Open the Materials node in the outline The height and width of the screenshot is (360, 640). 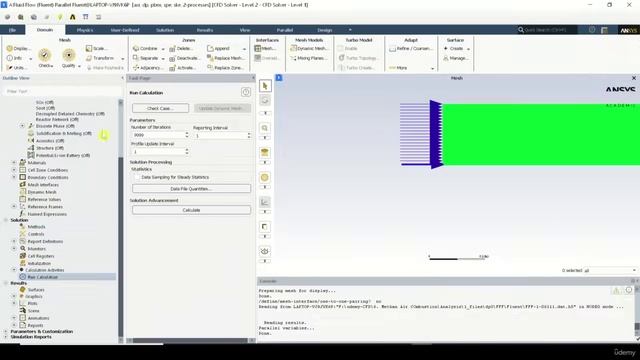pyautogui.click(x=37, y=163)
